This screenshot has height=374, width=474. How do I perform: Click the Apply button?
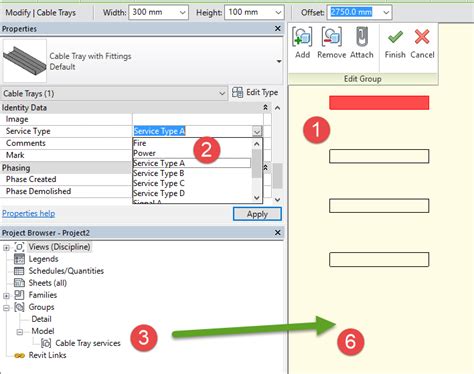coord(257,214)
